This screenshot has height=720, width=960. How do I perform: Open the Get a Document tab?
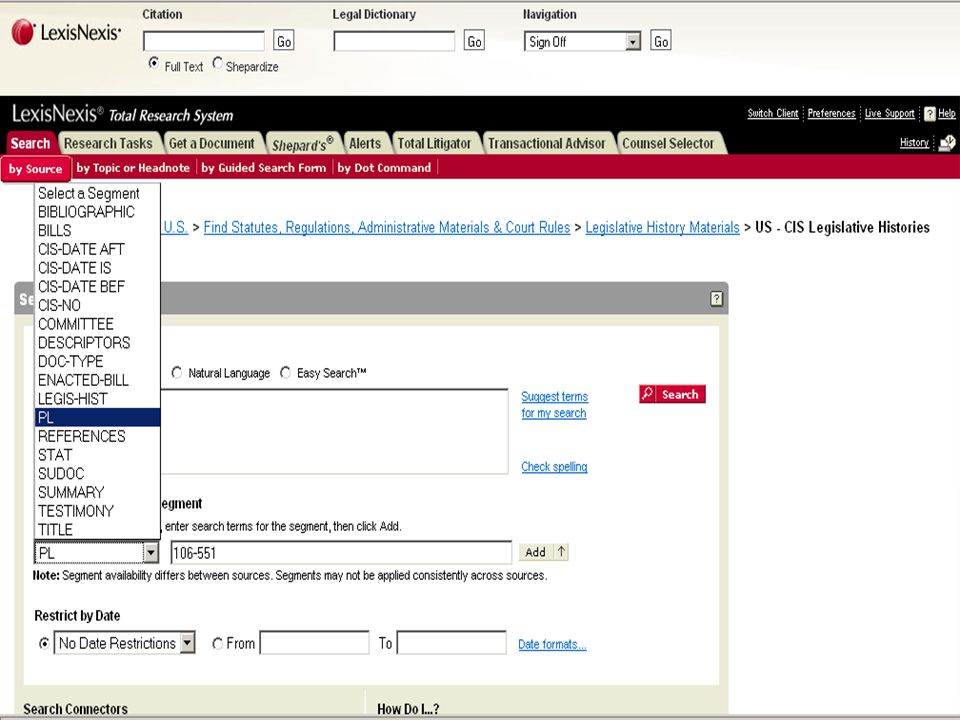pyautogui.click(x=212, y=143)
